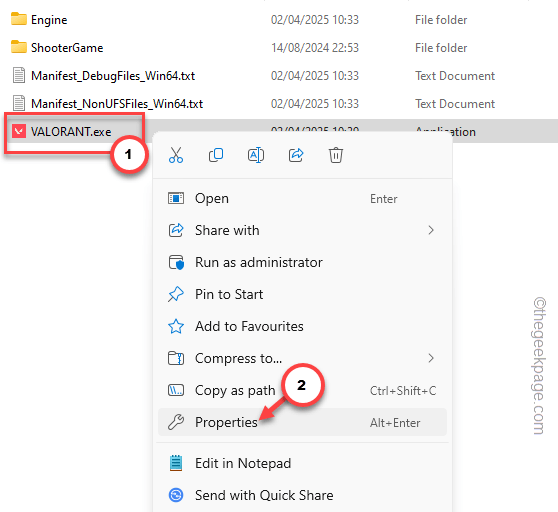
Task: Click the Run as administrator shield icon
Action: 176,263
